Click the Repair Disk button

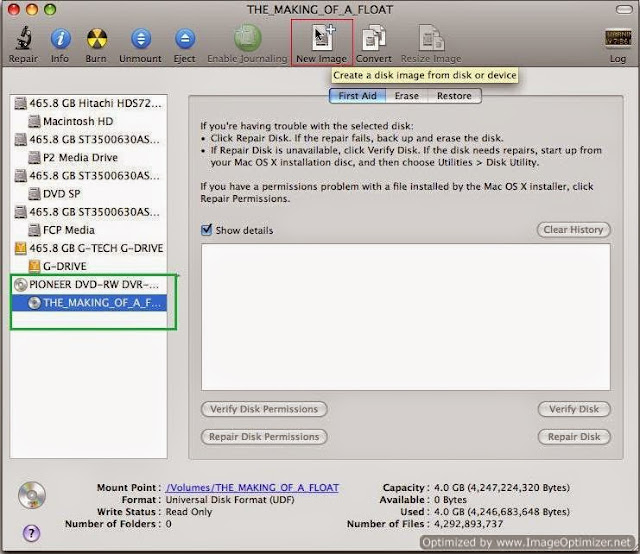574,437
